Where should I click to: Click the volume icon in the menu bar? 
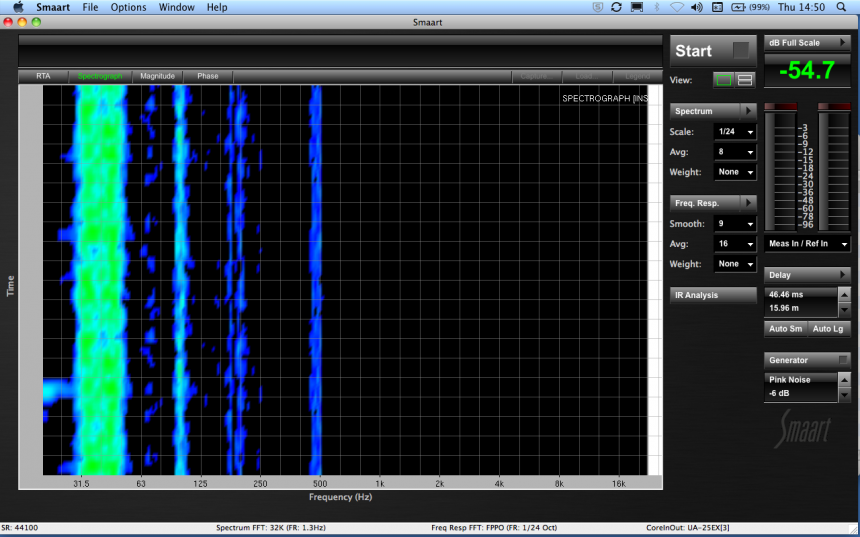click(x=699, y=7)
